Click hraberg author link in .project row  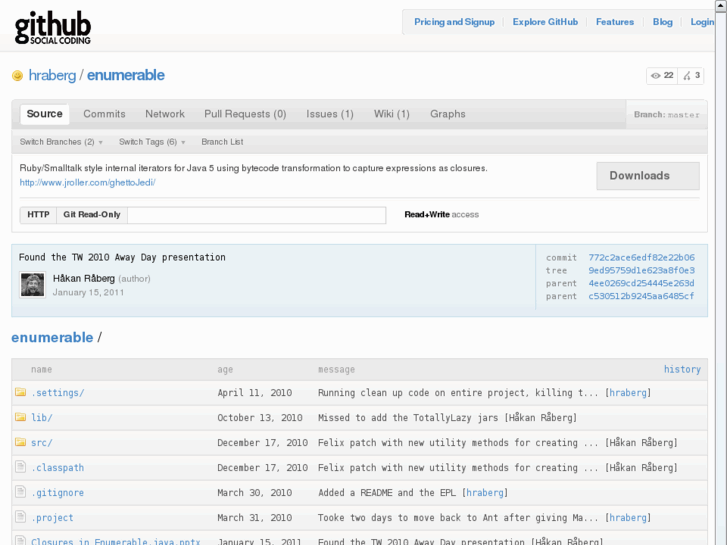point(628,518)
